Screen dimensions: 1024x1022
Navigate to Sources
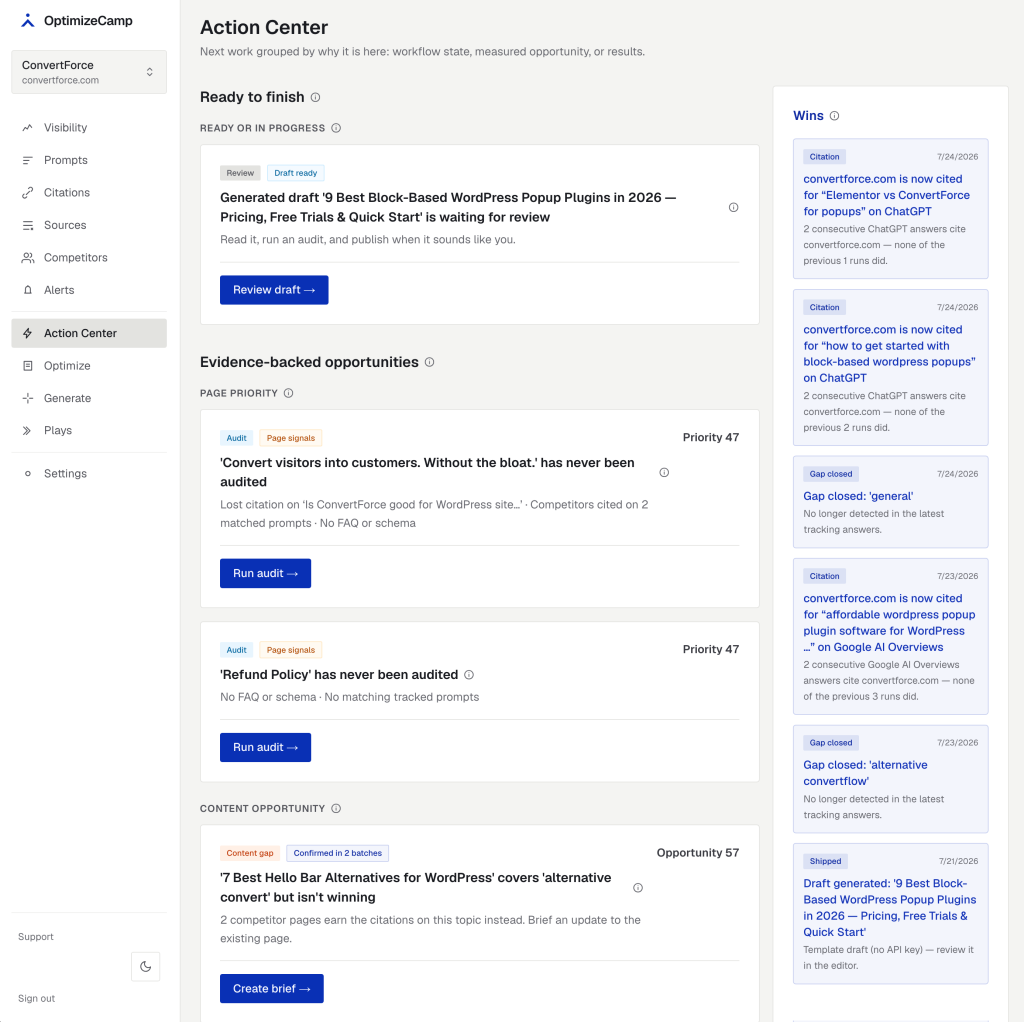[89, 225]
